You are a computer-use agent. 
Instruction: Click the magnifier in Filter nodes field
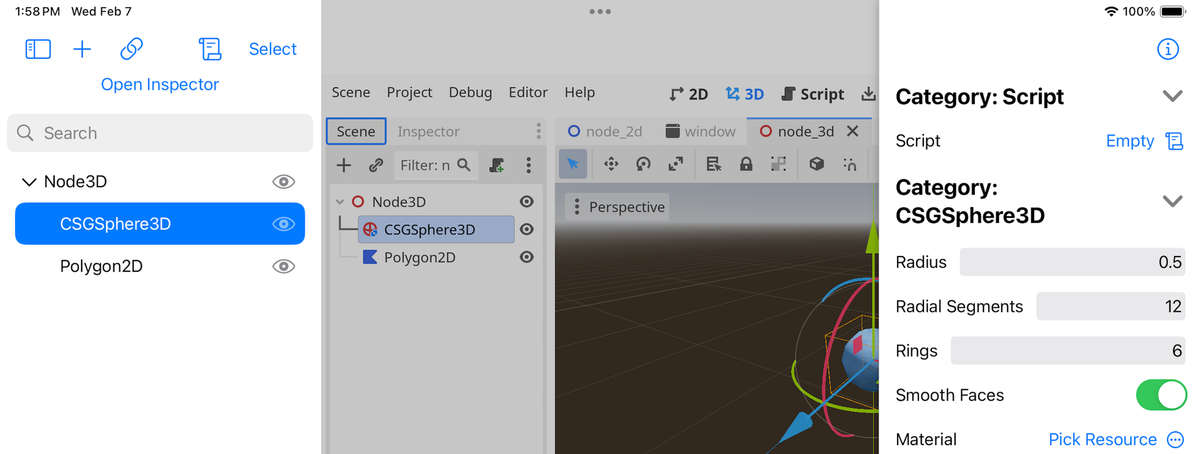click(463, 165)
